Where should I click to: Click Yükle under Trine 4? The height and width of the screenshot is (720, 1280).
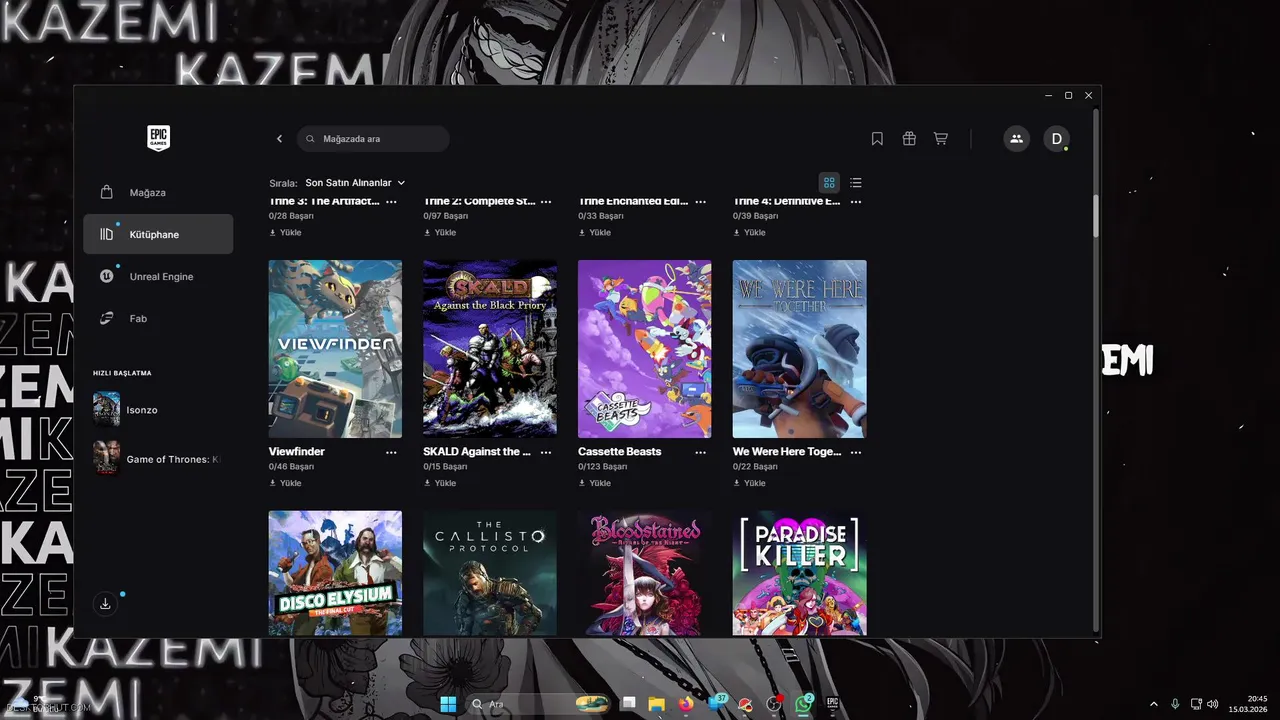[749, 233]
